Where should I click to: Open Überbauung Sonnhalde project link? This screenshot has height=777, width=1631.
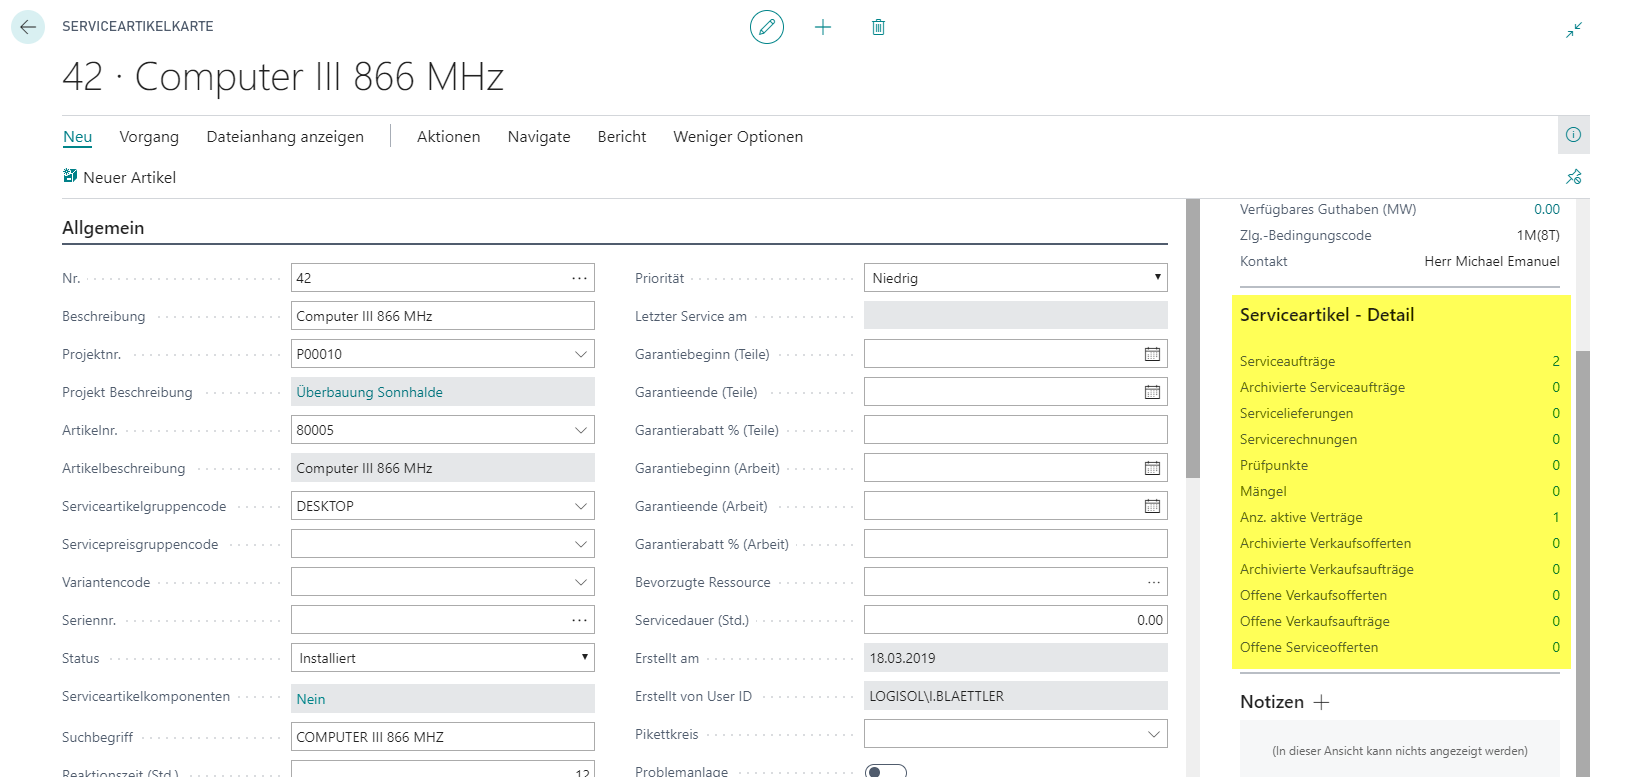[x=369, y=392]
